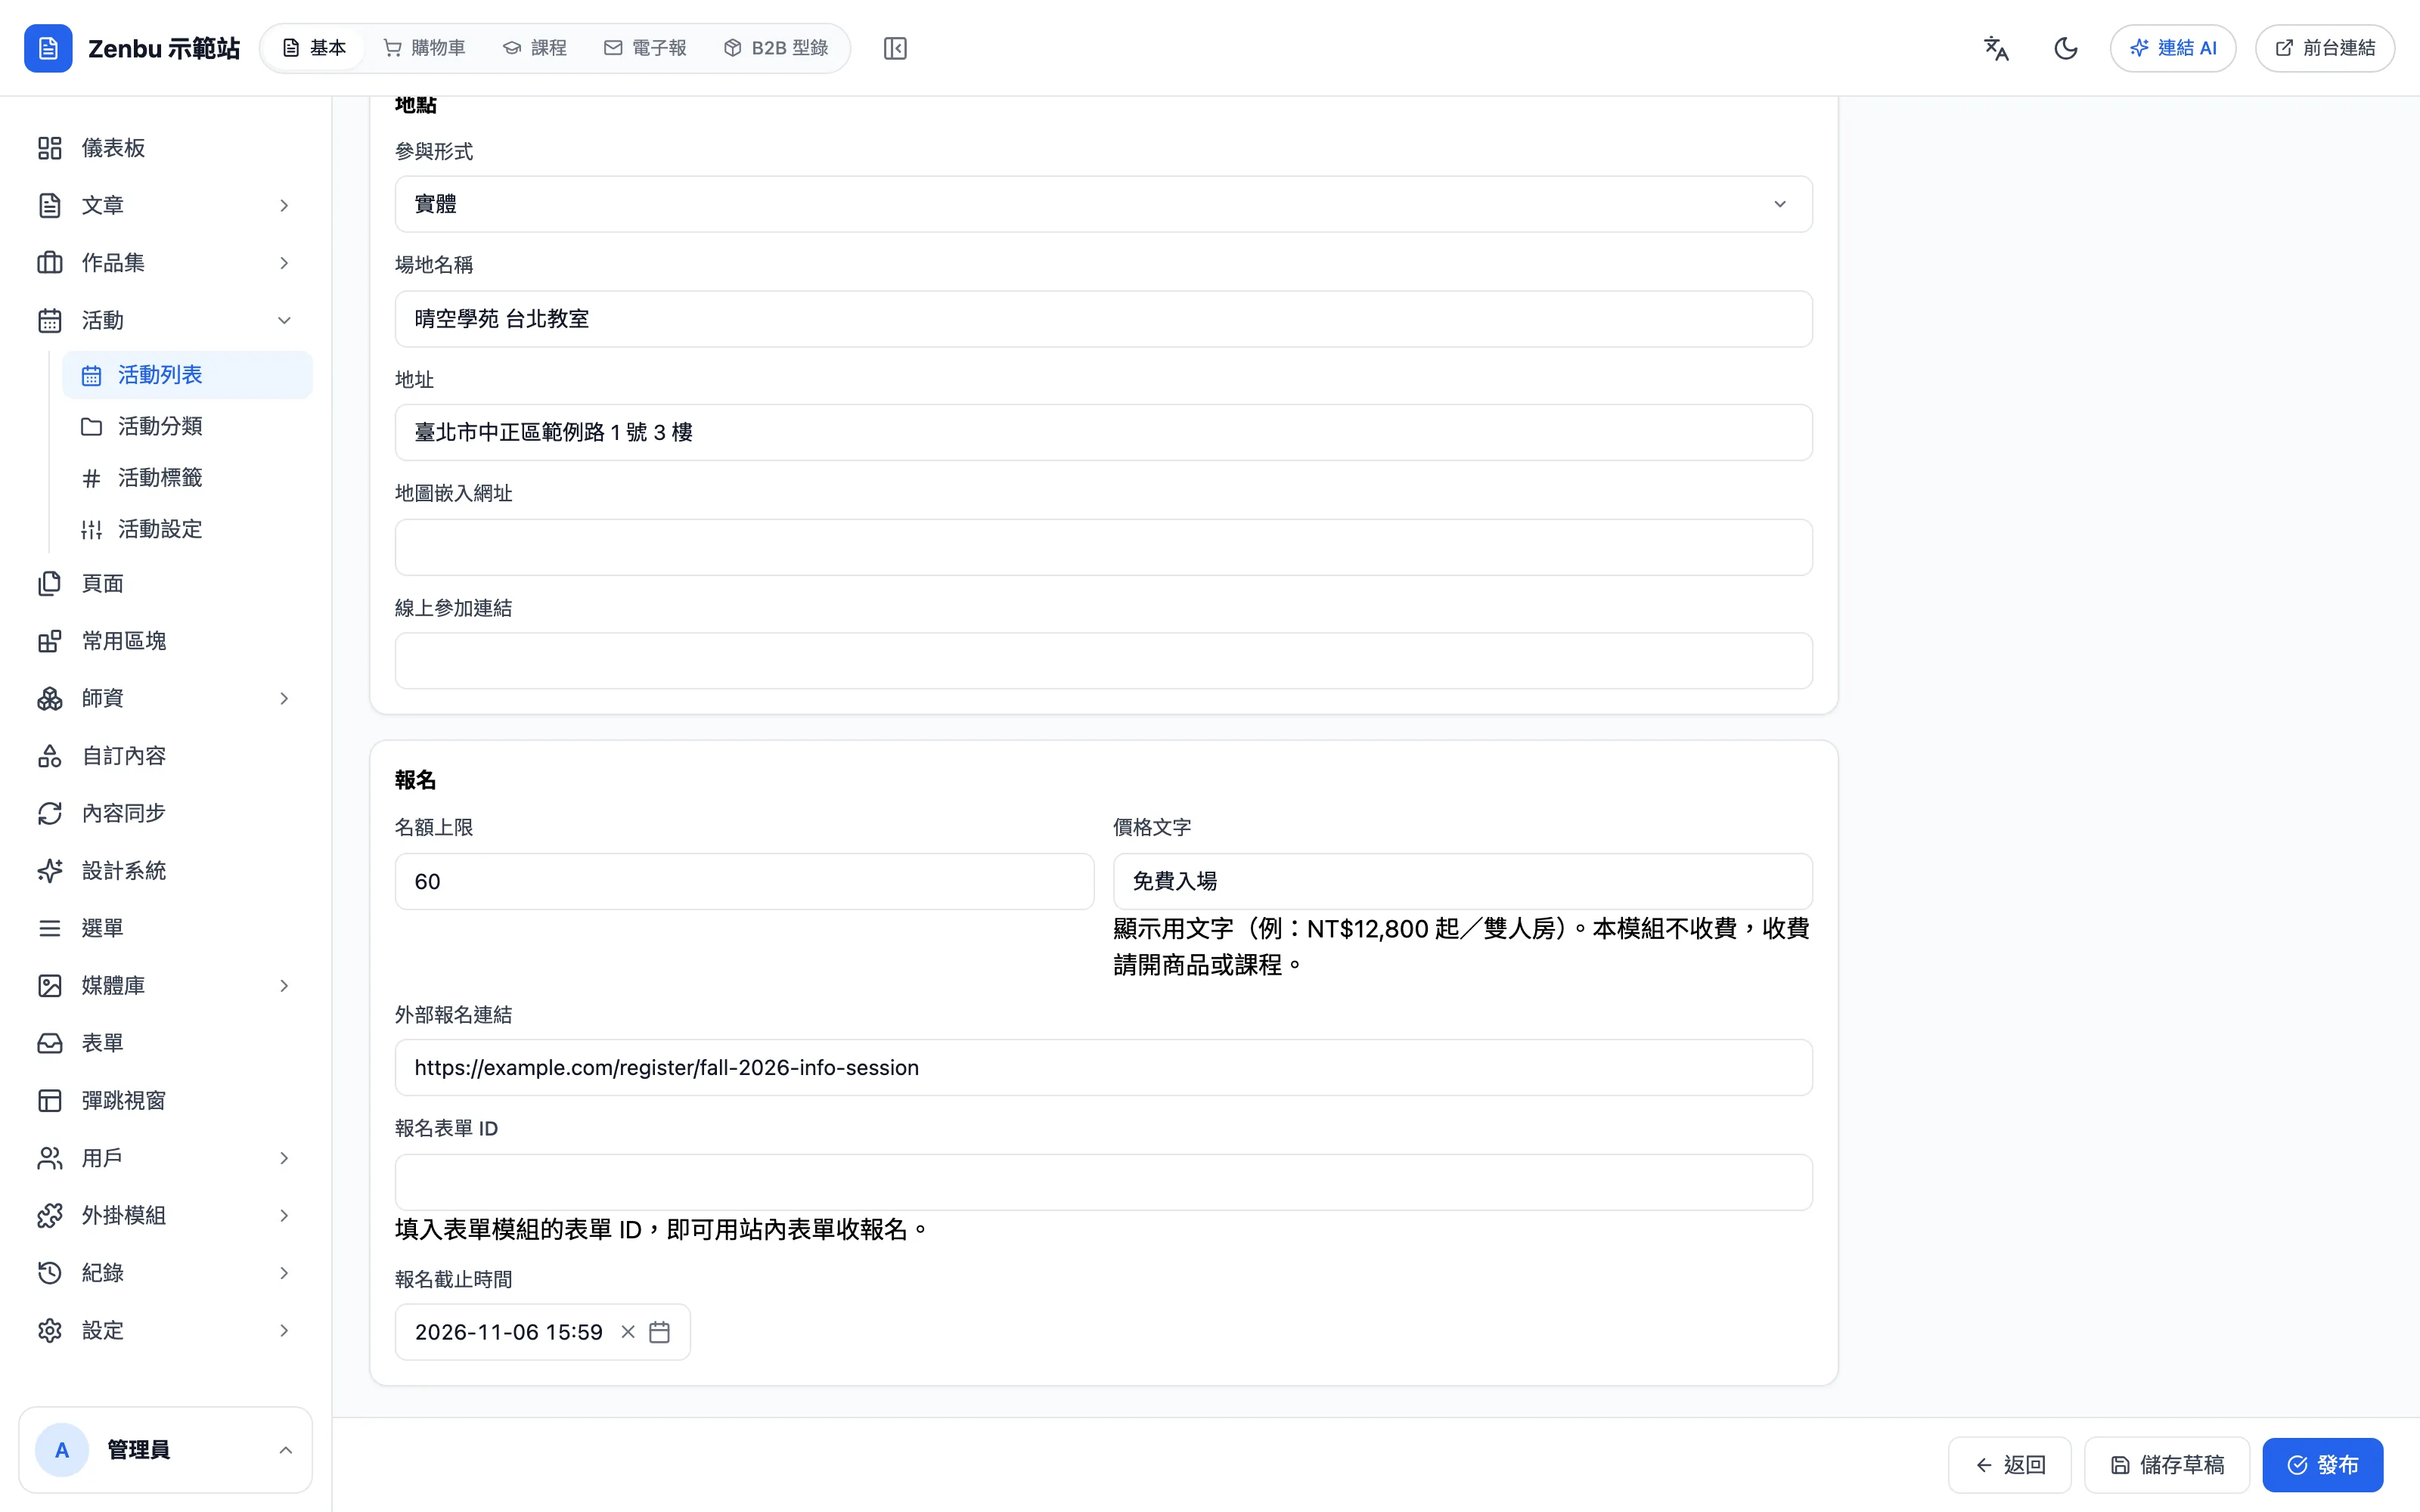2420x1512 pixels.
Task: Open 彈跳視窗 in the sidebar
Action: [x=165, y=1101]
